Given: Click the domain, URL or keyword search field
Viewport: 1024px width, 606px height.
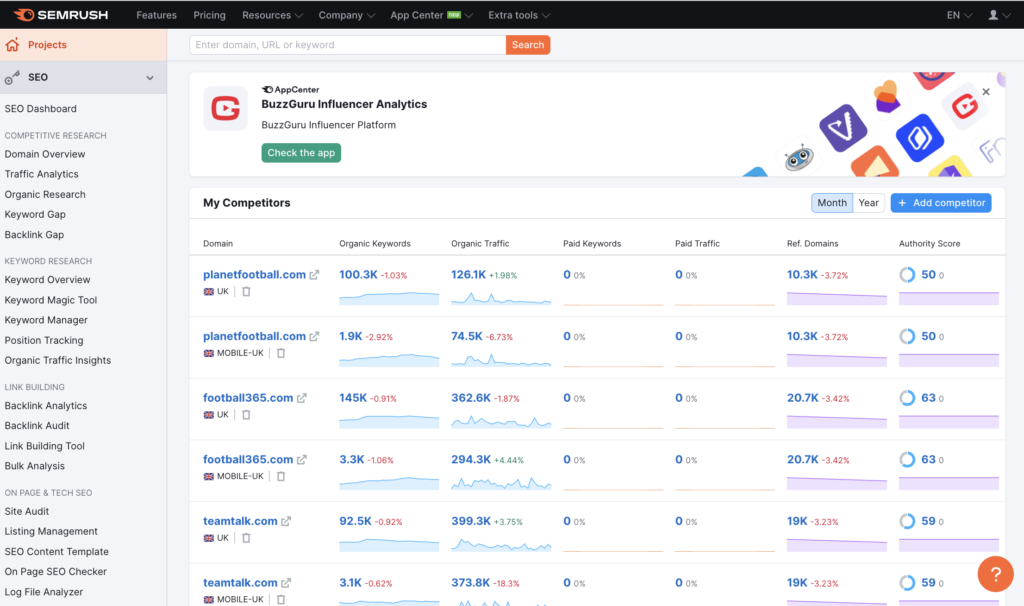Looking at the screenshot, I should click(x=347, y=44).
